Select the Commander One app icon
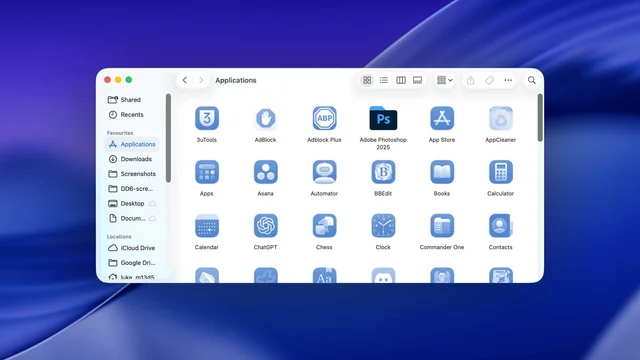The width and height of the screenshot is (640, 360). [x=442, y=225]
